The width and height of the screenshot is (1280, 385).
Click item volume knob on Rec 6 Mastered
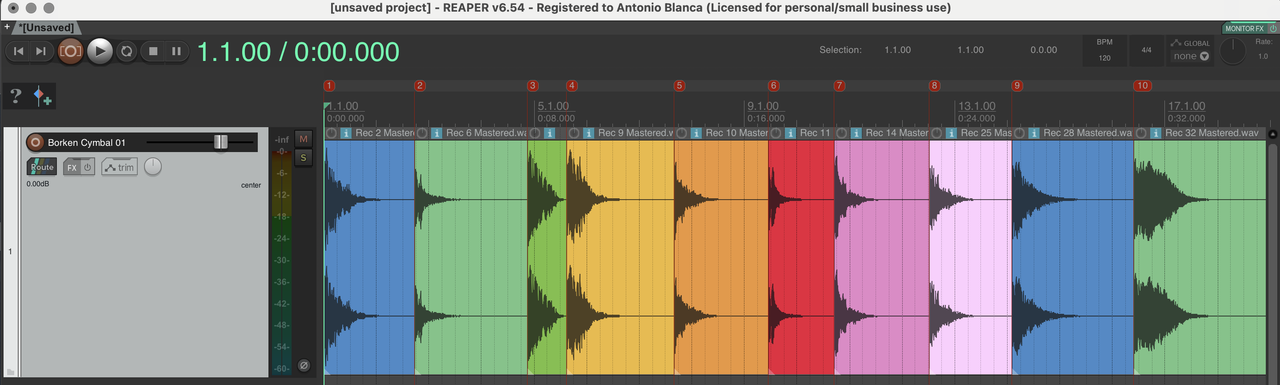[422, 133]
